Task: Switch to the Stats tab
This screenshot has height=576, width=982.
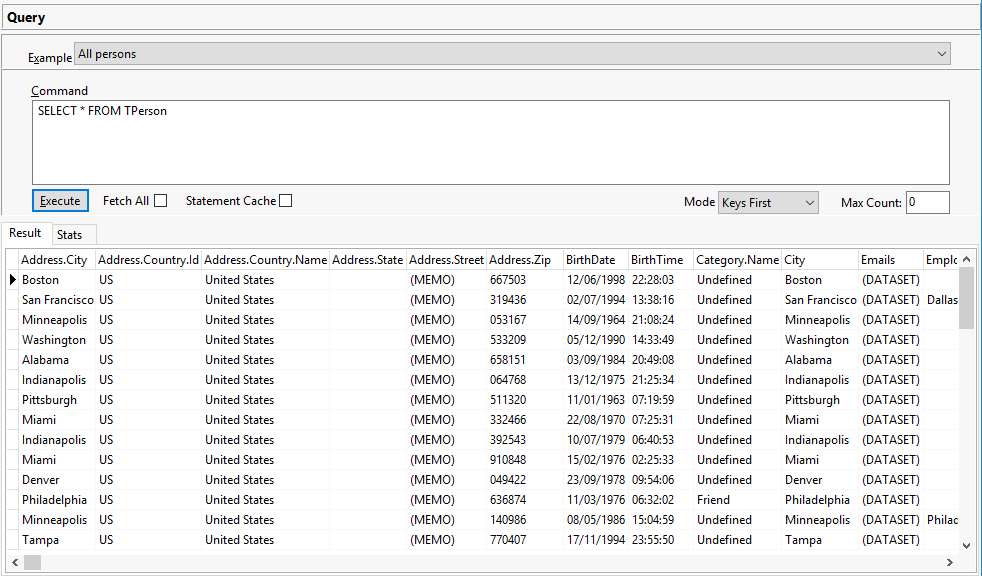Action: click(x=70, y=235)
